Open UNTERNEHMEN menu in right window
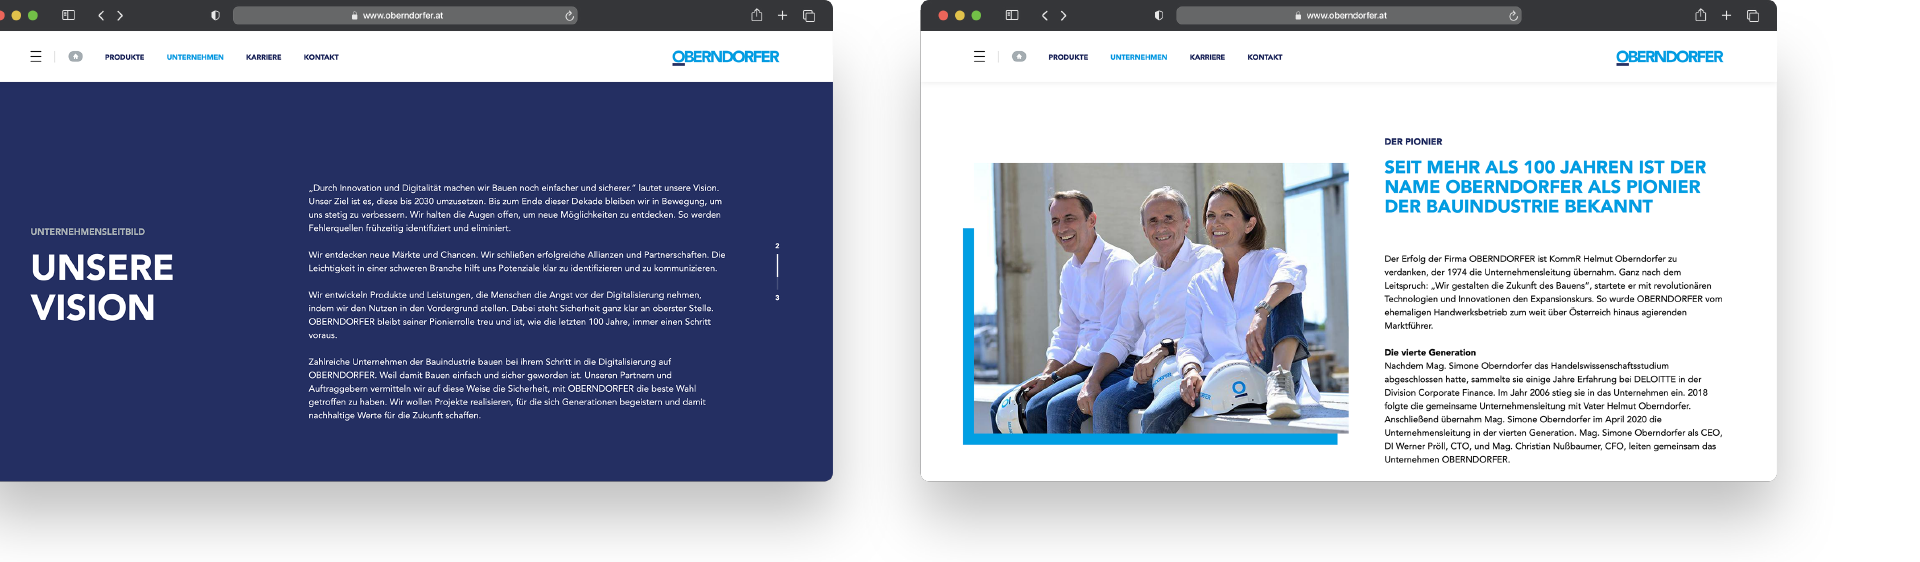Image resolution: width=1920 pixels, height=562 pixels. pos(1139,57)
